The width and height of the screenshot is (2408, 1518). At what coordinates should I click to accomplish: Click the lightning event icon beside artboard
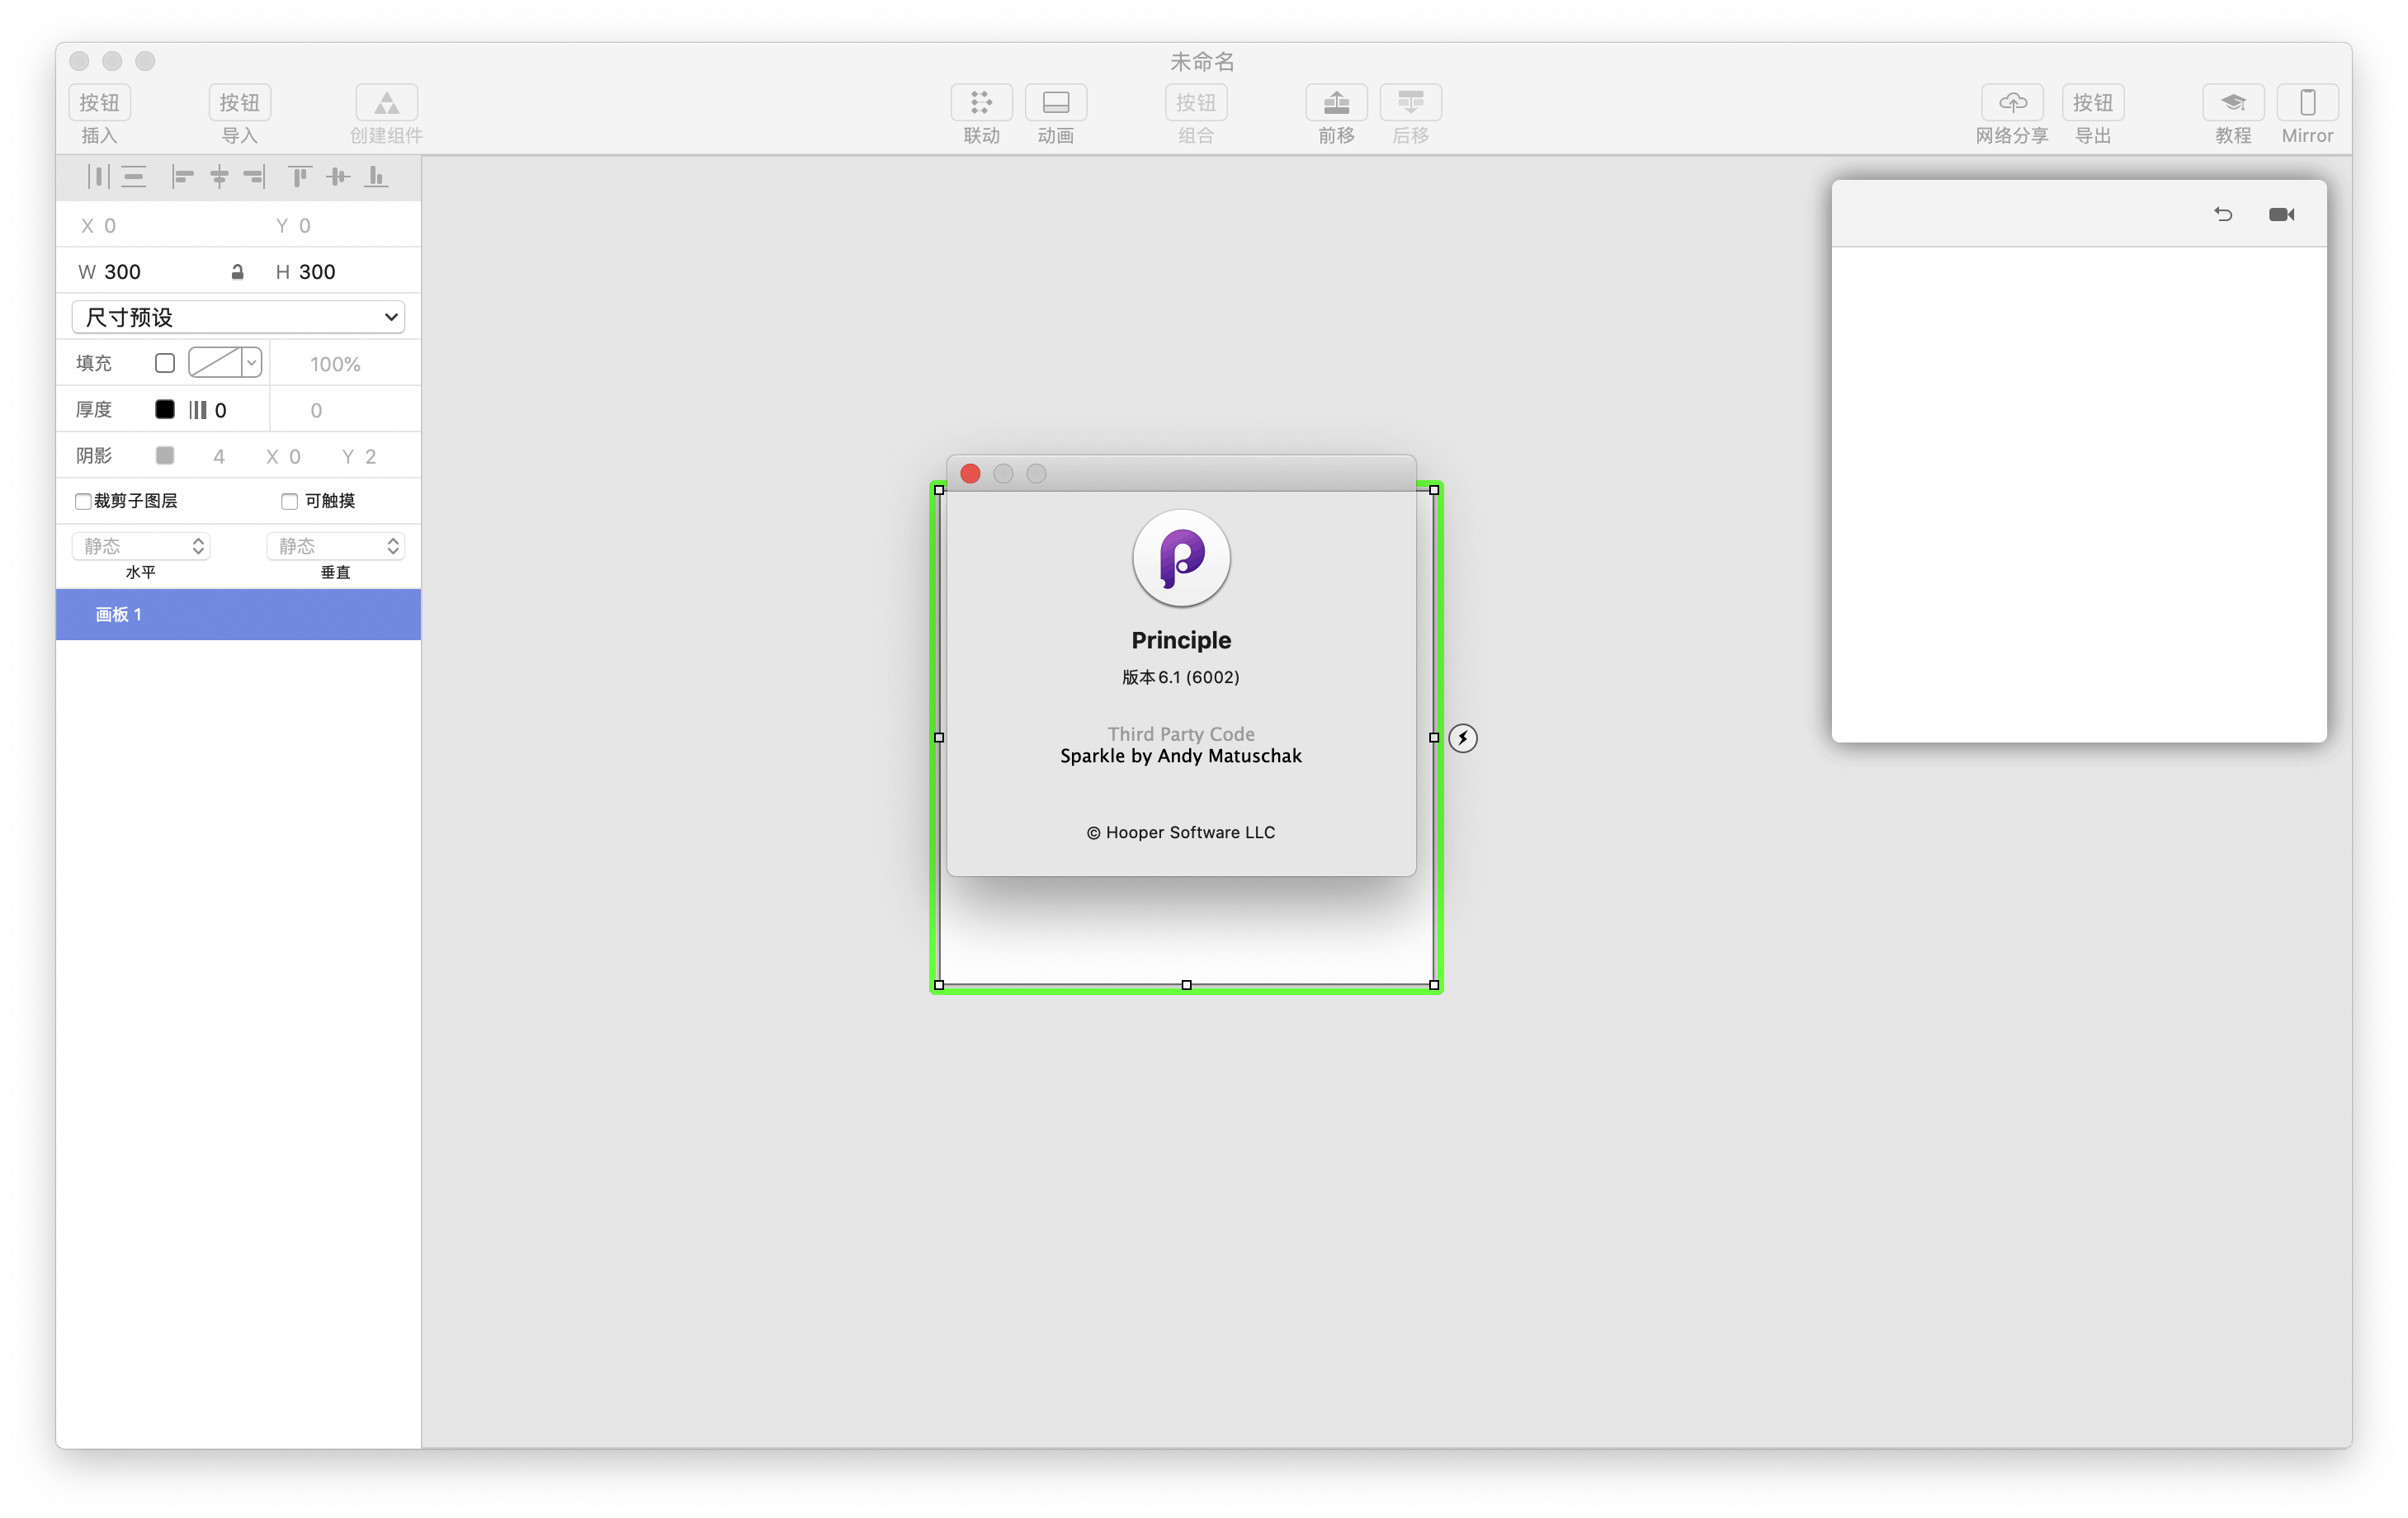(x=1462, y=738)
